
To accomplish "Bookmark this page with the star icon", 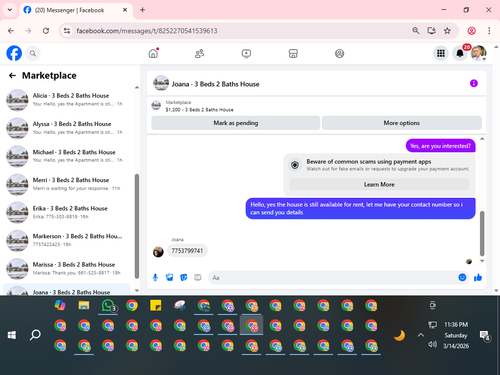I will [x=447, y=31].
